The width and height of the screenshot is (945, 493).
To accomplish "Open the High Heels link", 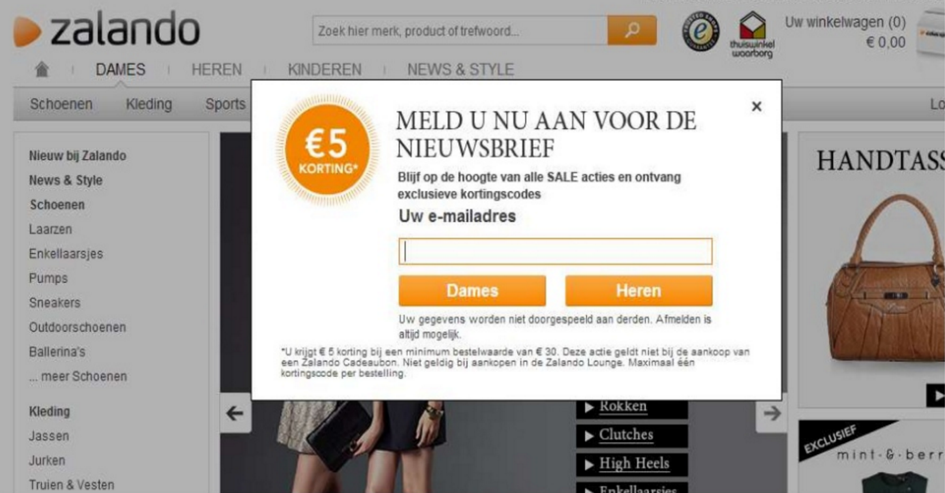I will tap(632, 464).
